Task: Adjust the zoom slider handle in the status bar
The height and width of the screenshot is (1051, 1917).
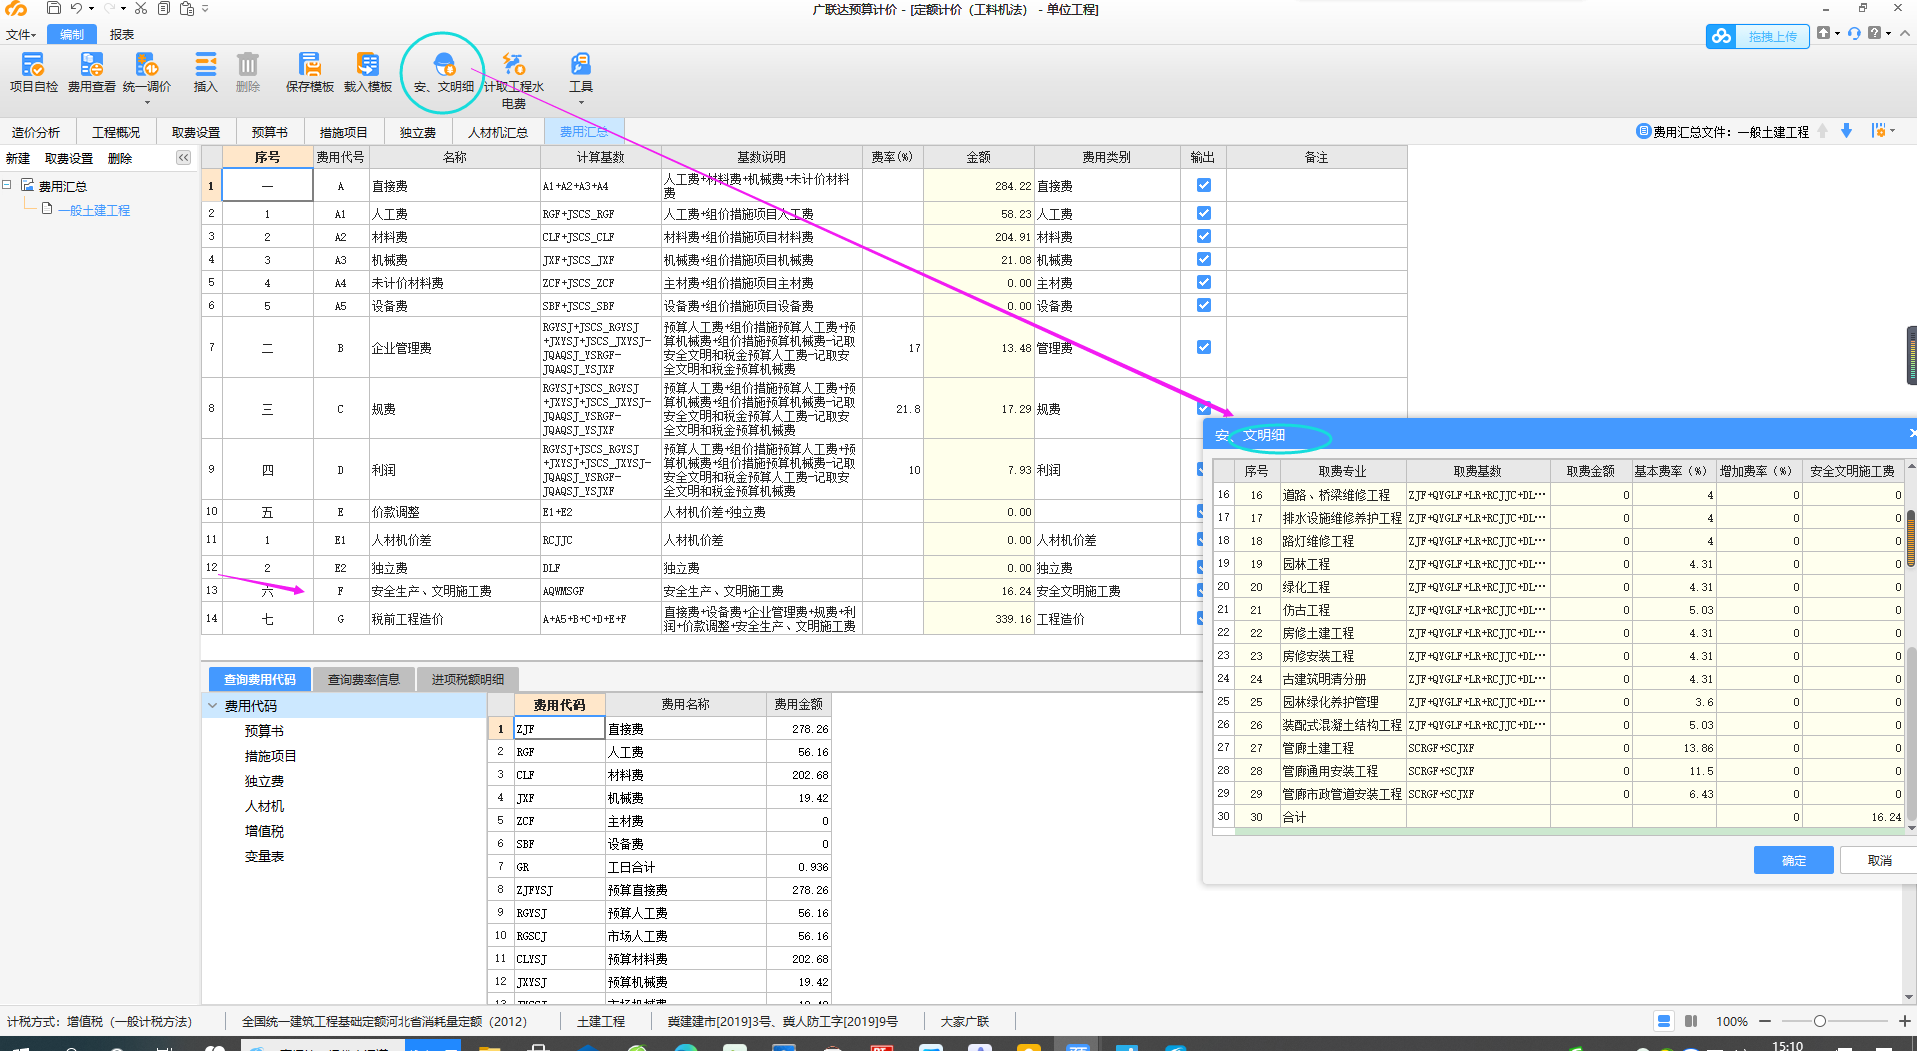Action: point(1820,1021)
